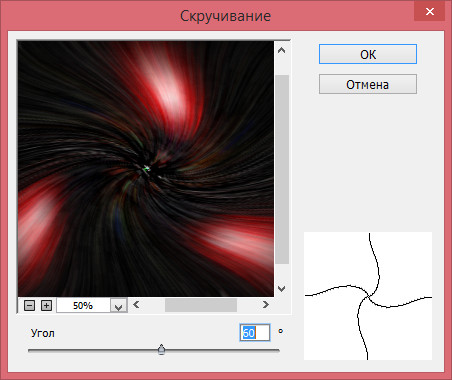452x380 pixels.
Task: Close the Скручивание dialog window
Action: 430,12
